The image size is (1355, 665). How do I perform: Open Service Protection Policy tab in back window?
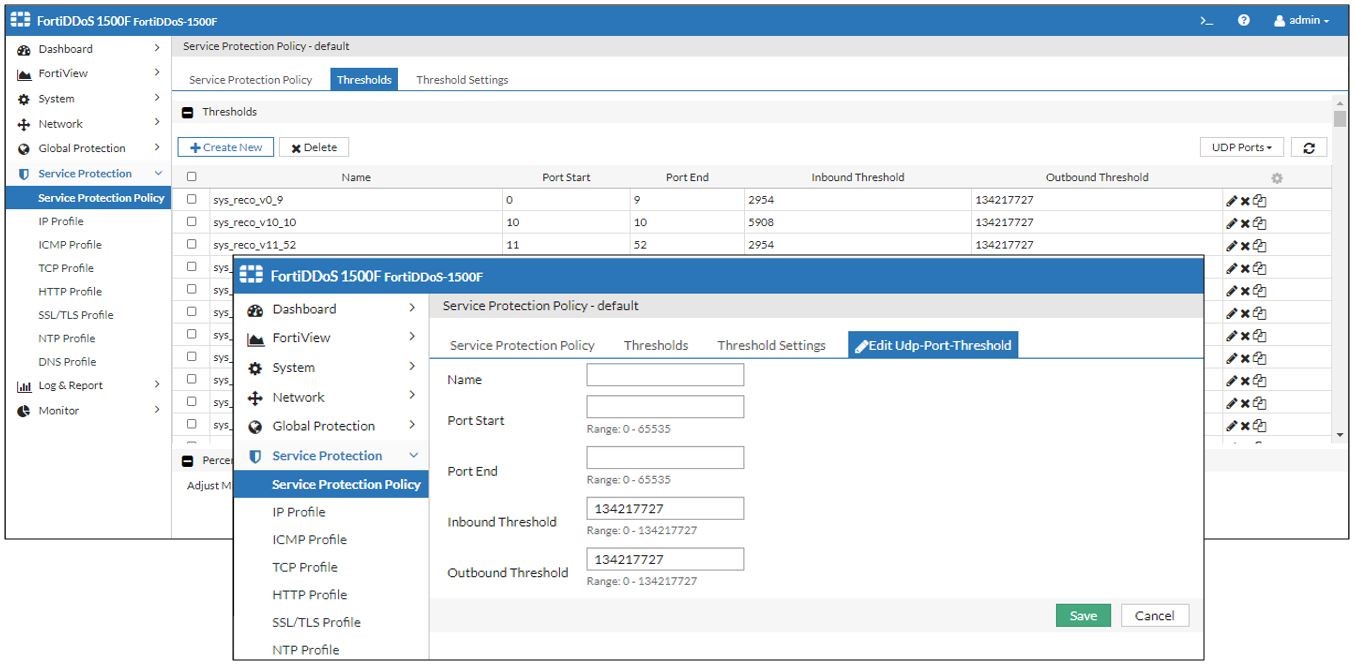tap(250, 80)
